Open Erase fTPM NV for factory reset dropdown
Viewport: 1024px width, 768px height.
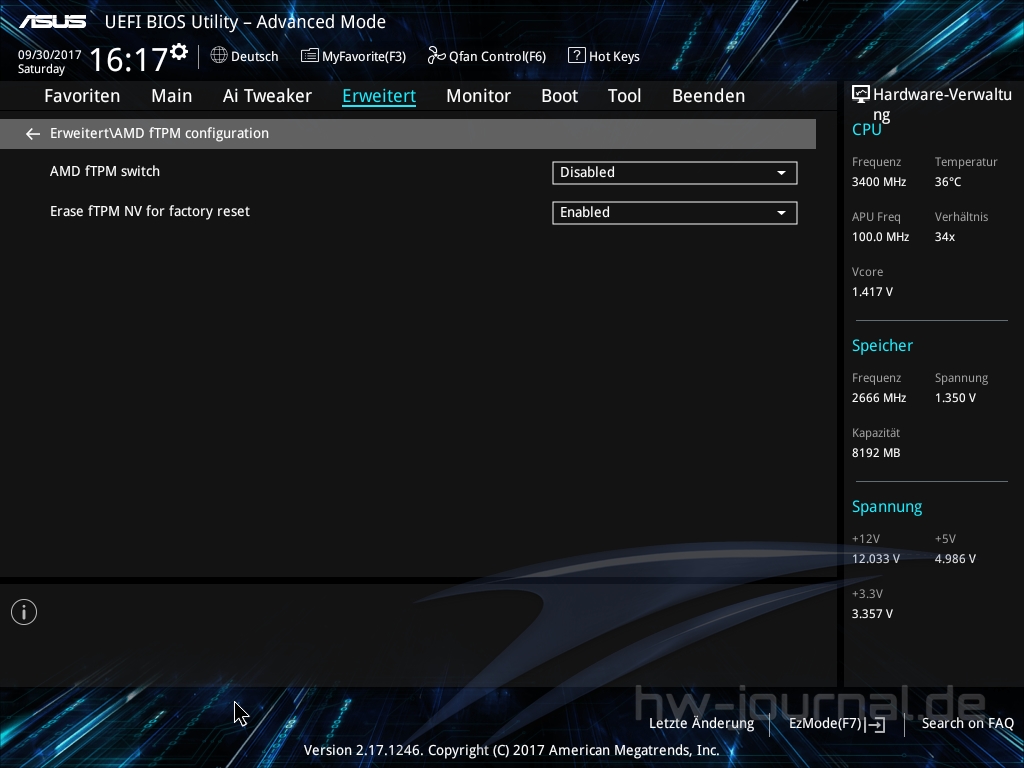click(x=675, y=212)
